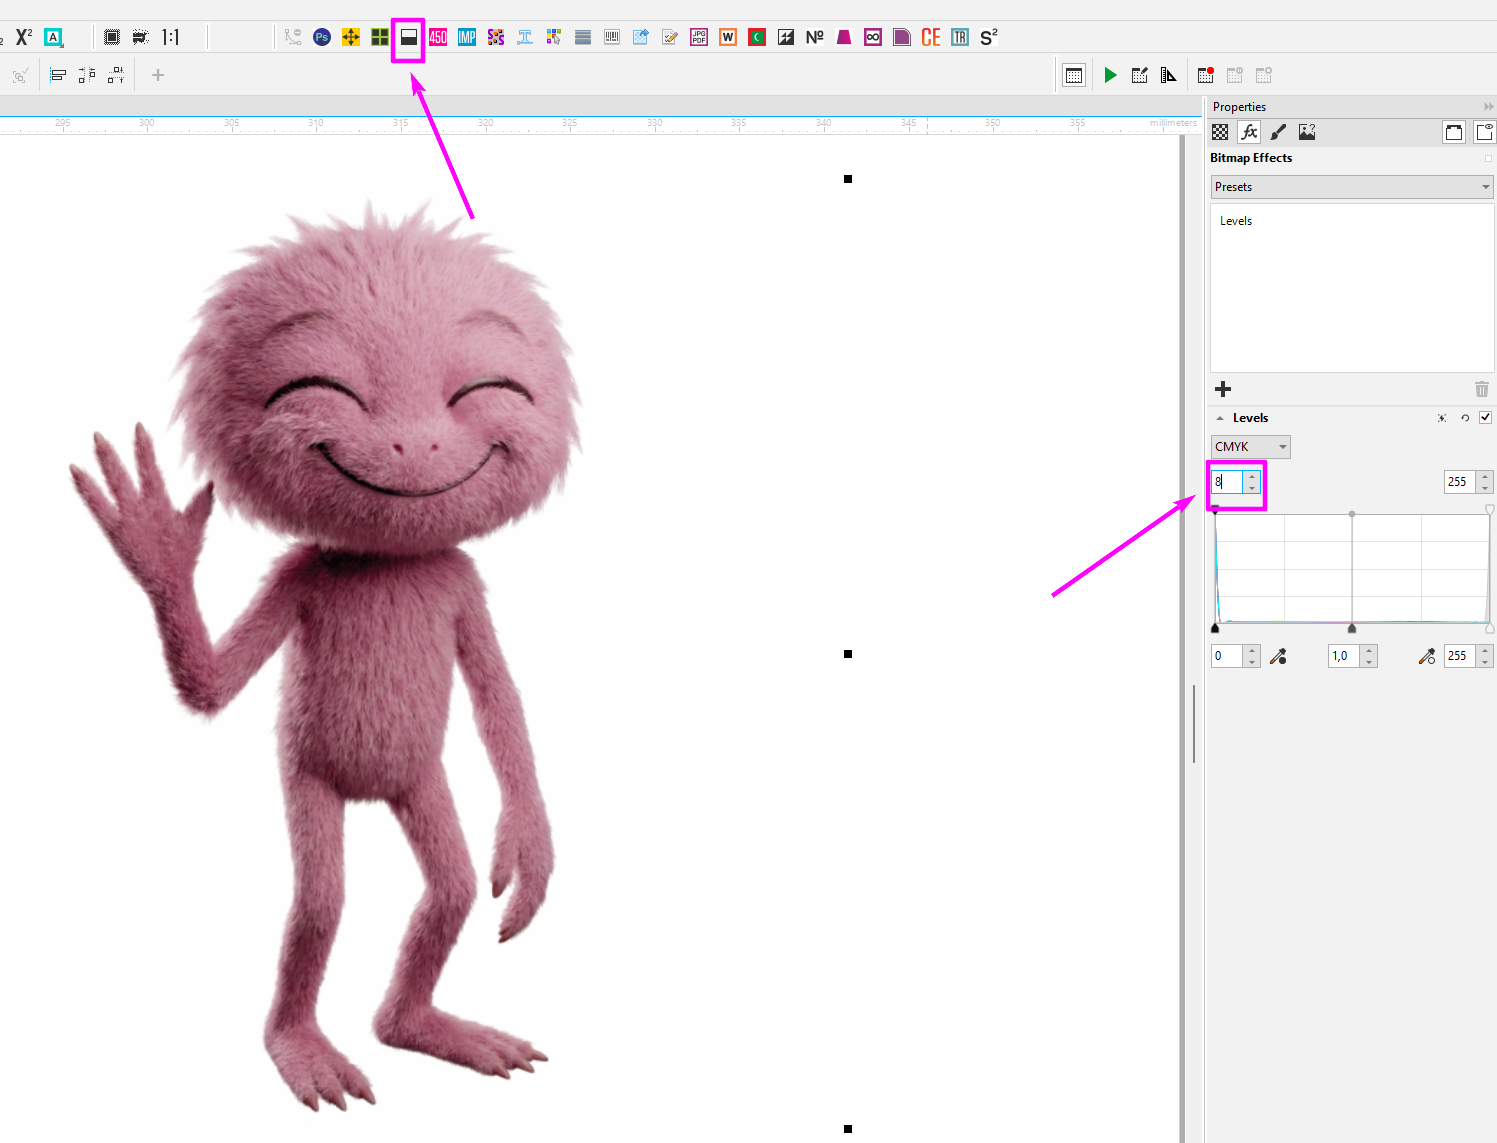
Task: Click the JPG PDF export icon
Action: pyautogui.click(x=699, y=37)
